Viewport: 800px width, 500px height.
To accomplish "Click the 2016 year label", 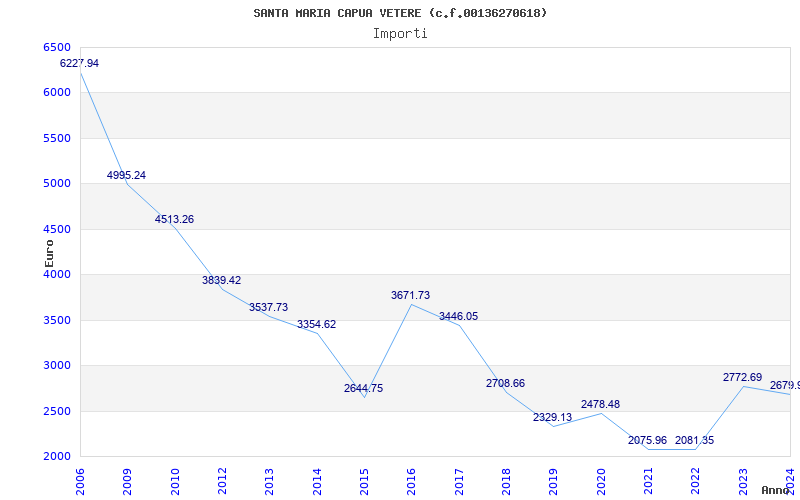I will coord(411,482).
